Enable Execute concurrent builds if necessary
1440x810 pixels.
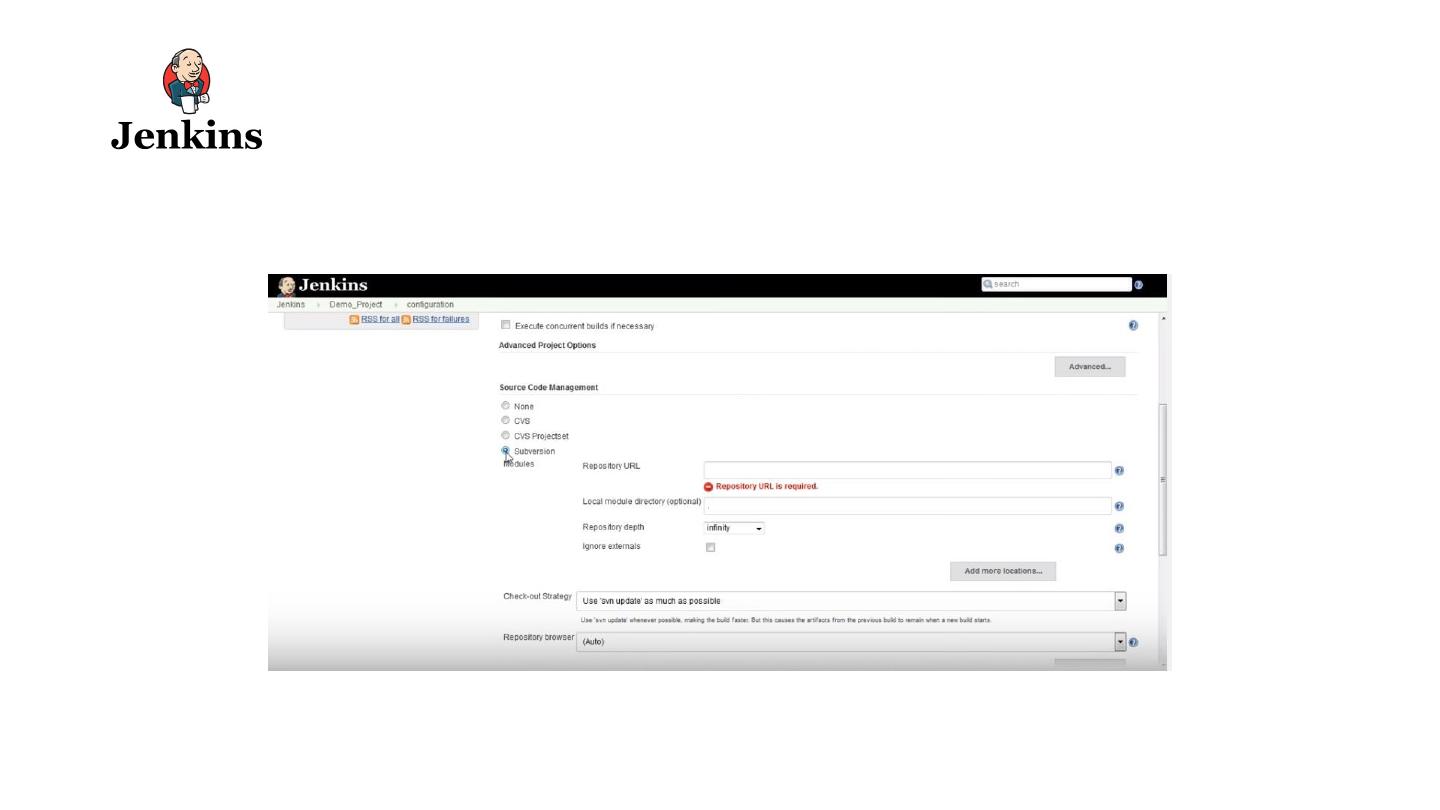(505, 325)
